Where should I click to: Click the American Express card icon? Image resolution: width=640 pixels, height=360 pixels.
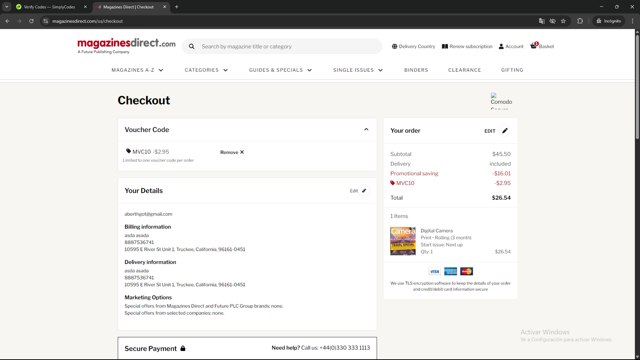pos(450,271)
